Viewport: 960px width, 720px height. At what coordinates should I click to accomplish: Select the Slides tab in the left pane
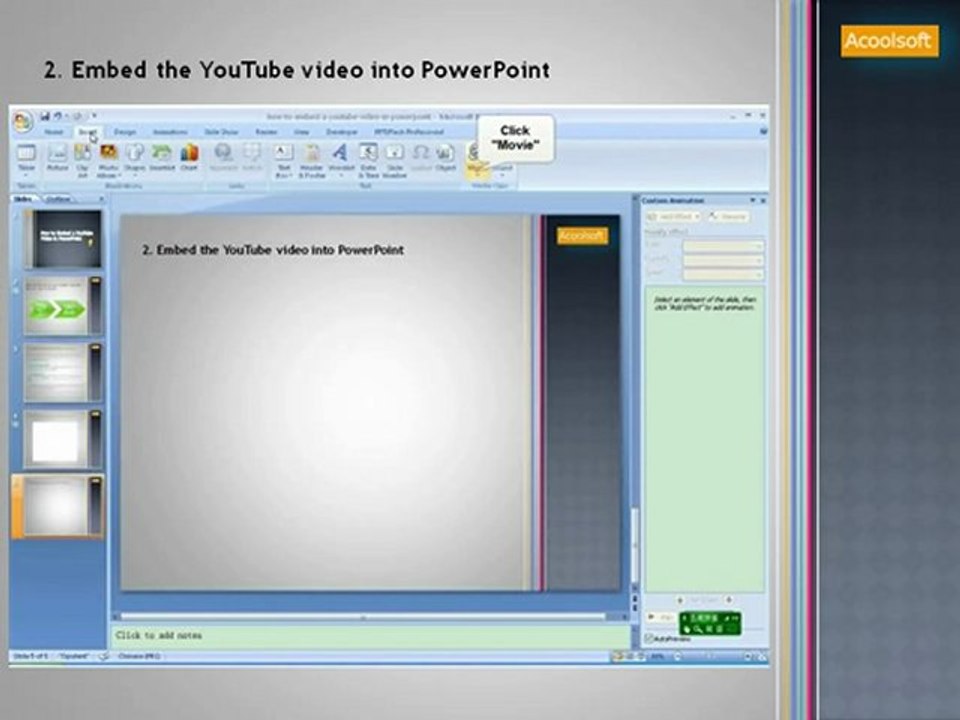(x=23, y=199)
